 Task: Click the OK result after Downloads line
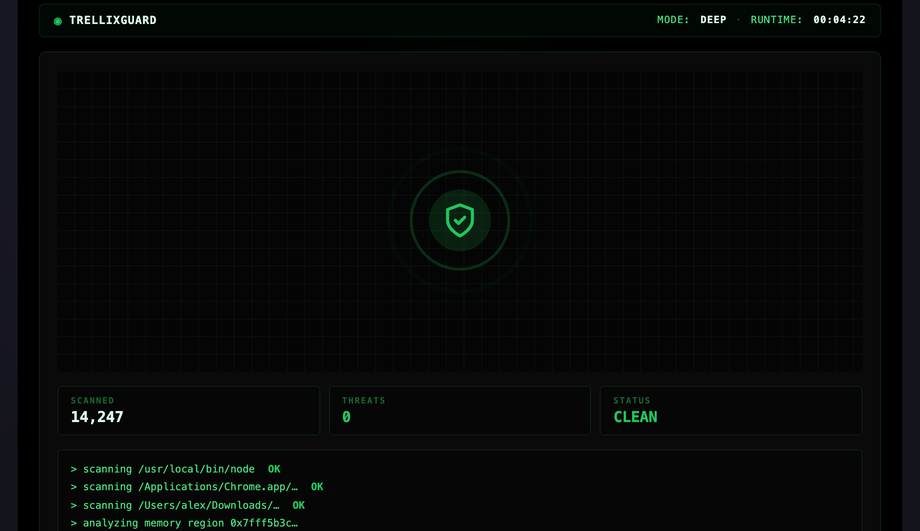click(299, 505)
